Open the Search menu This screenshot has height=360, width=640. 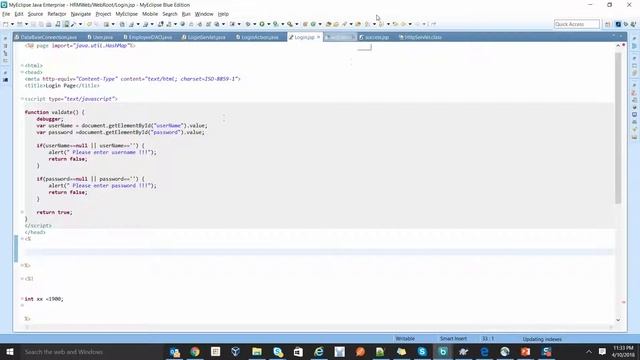170,14
